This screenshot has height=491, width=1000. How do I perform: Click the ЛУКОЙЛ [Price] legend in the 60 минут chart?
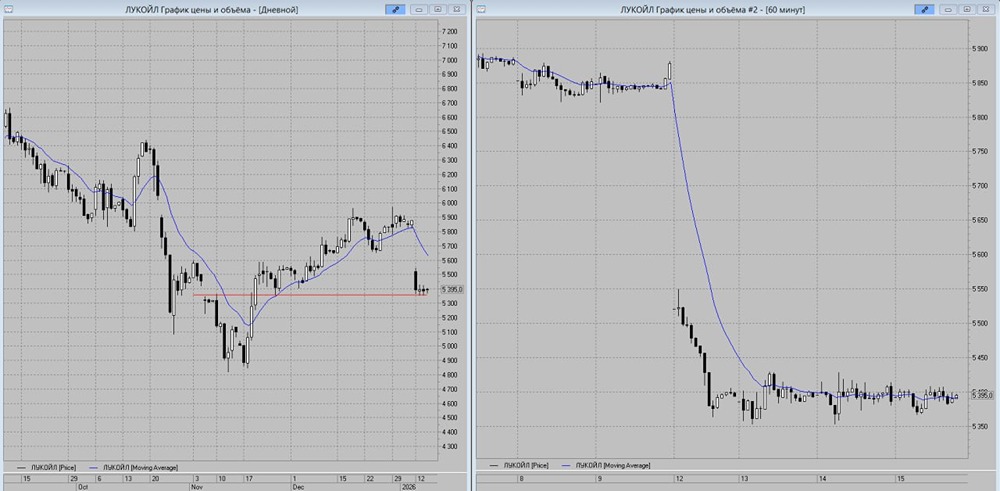coord(518,466)
